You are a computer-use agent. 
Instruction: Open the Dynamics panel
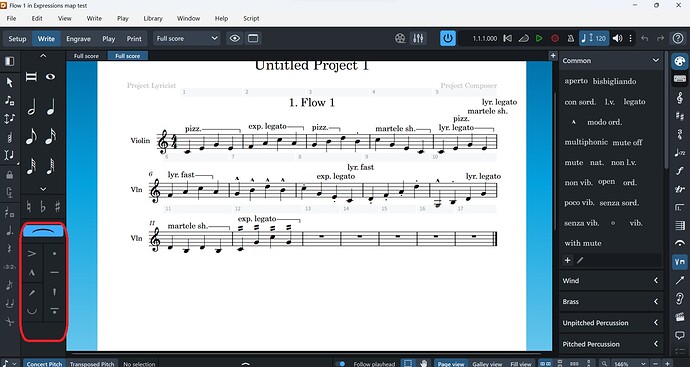[x=680, y=171]
